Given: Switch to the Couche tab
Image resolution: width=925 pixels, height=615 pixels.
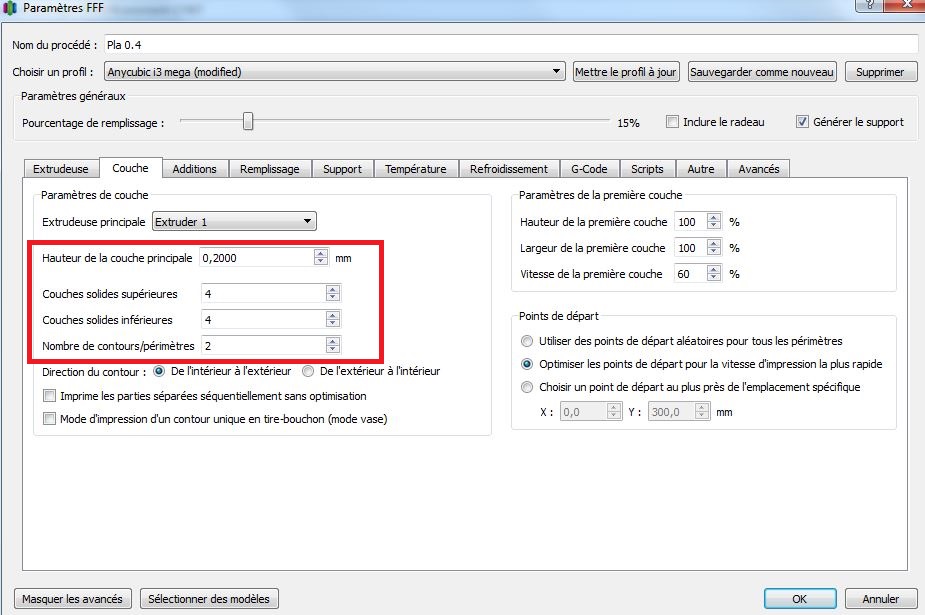Looking at the screenshot, I should (x=130, y=168).
